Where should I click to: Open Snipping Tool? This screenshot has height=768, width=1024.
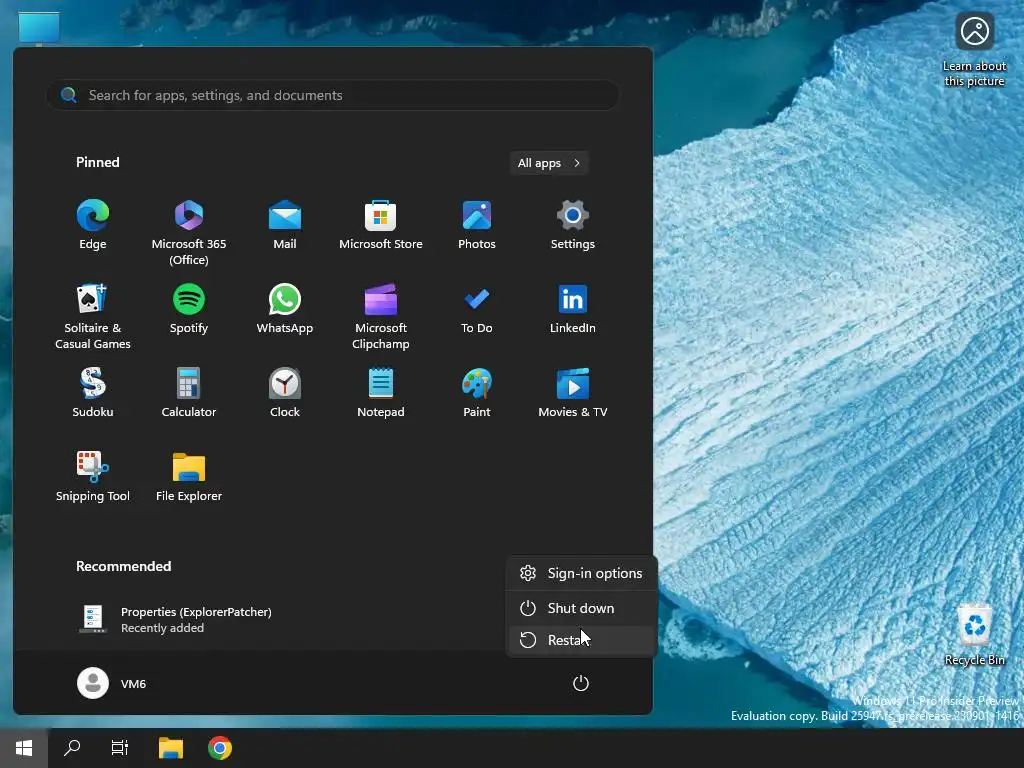click(x=93, y=477)
